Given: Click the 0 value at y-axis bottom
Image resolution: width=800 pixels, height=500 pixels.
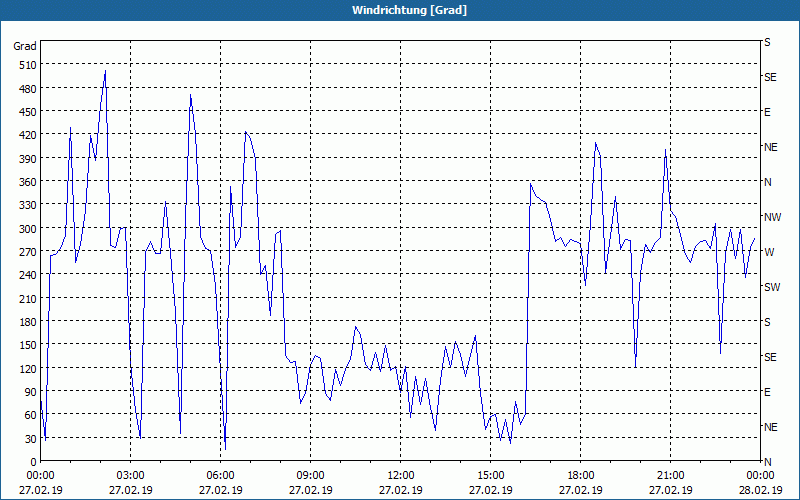Looking at the screenshot, I should coord(33,461).
